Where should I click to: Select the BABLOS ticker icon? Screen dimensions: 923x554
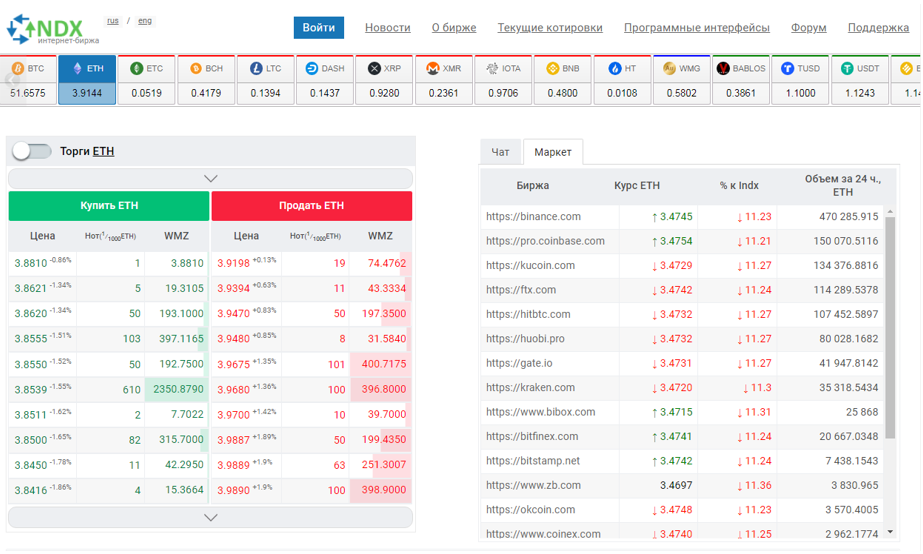[x=723, y=68]
